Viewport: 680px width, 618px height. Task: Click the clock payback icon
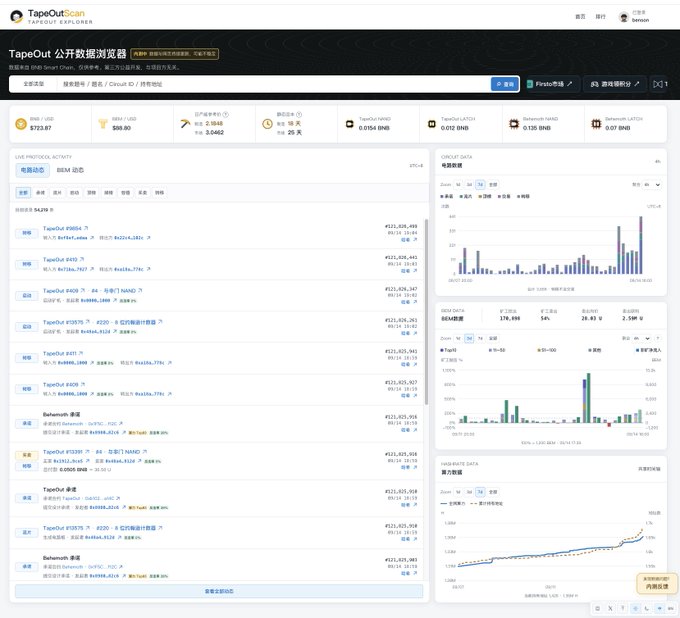click(x=267, y=124)
